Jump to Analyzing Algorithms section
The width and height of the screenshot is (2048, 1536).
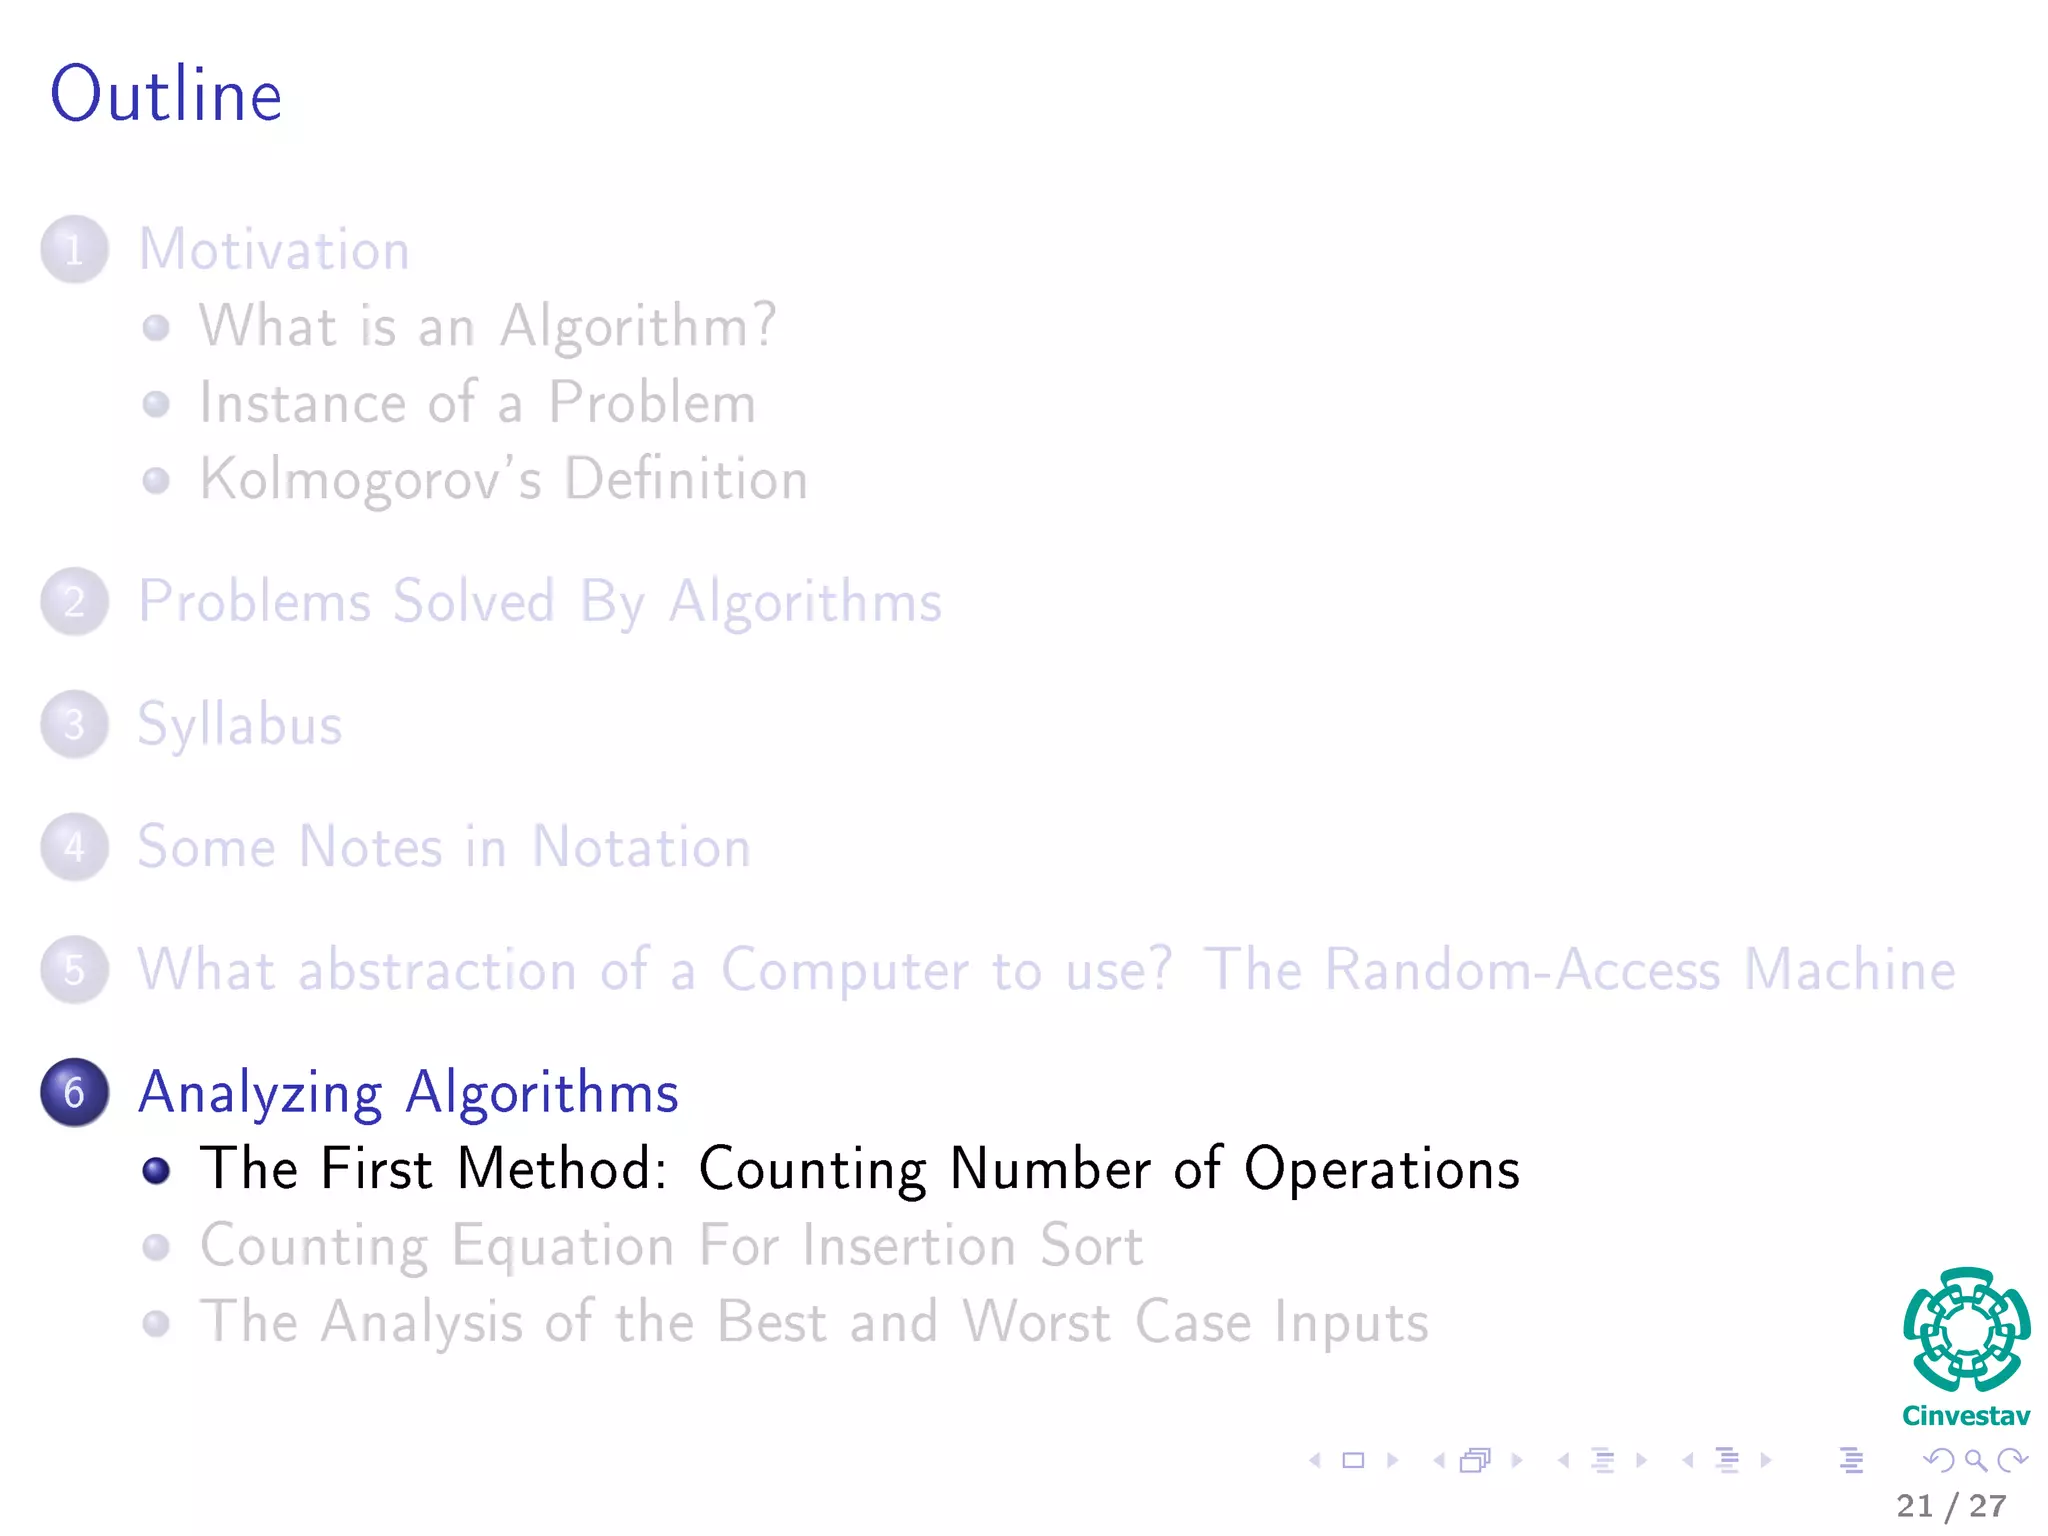click(409, 1092)
